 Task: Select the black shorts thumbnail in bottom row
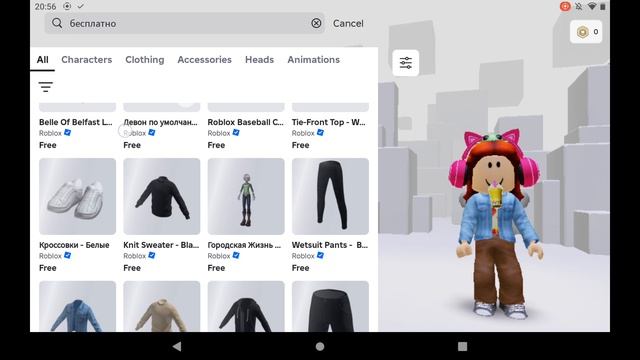pyautogui.click(x=330, y=306)
